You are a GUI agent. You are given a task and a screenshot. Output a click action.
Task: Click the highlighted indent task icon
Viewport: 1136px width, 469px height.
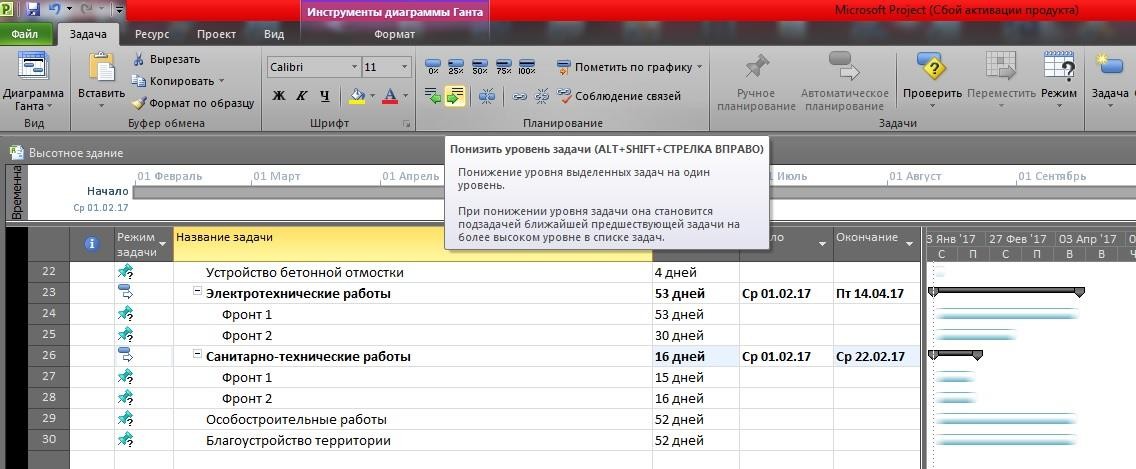pyautogui.click(x=455, y=96)
